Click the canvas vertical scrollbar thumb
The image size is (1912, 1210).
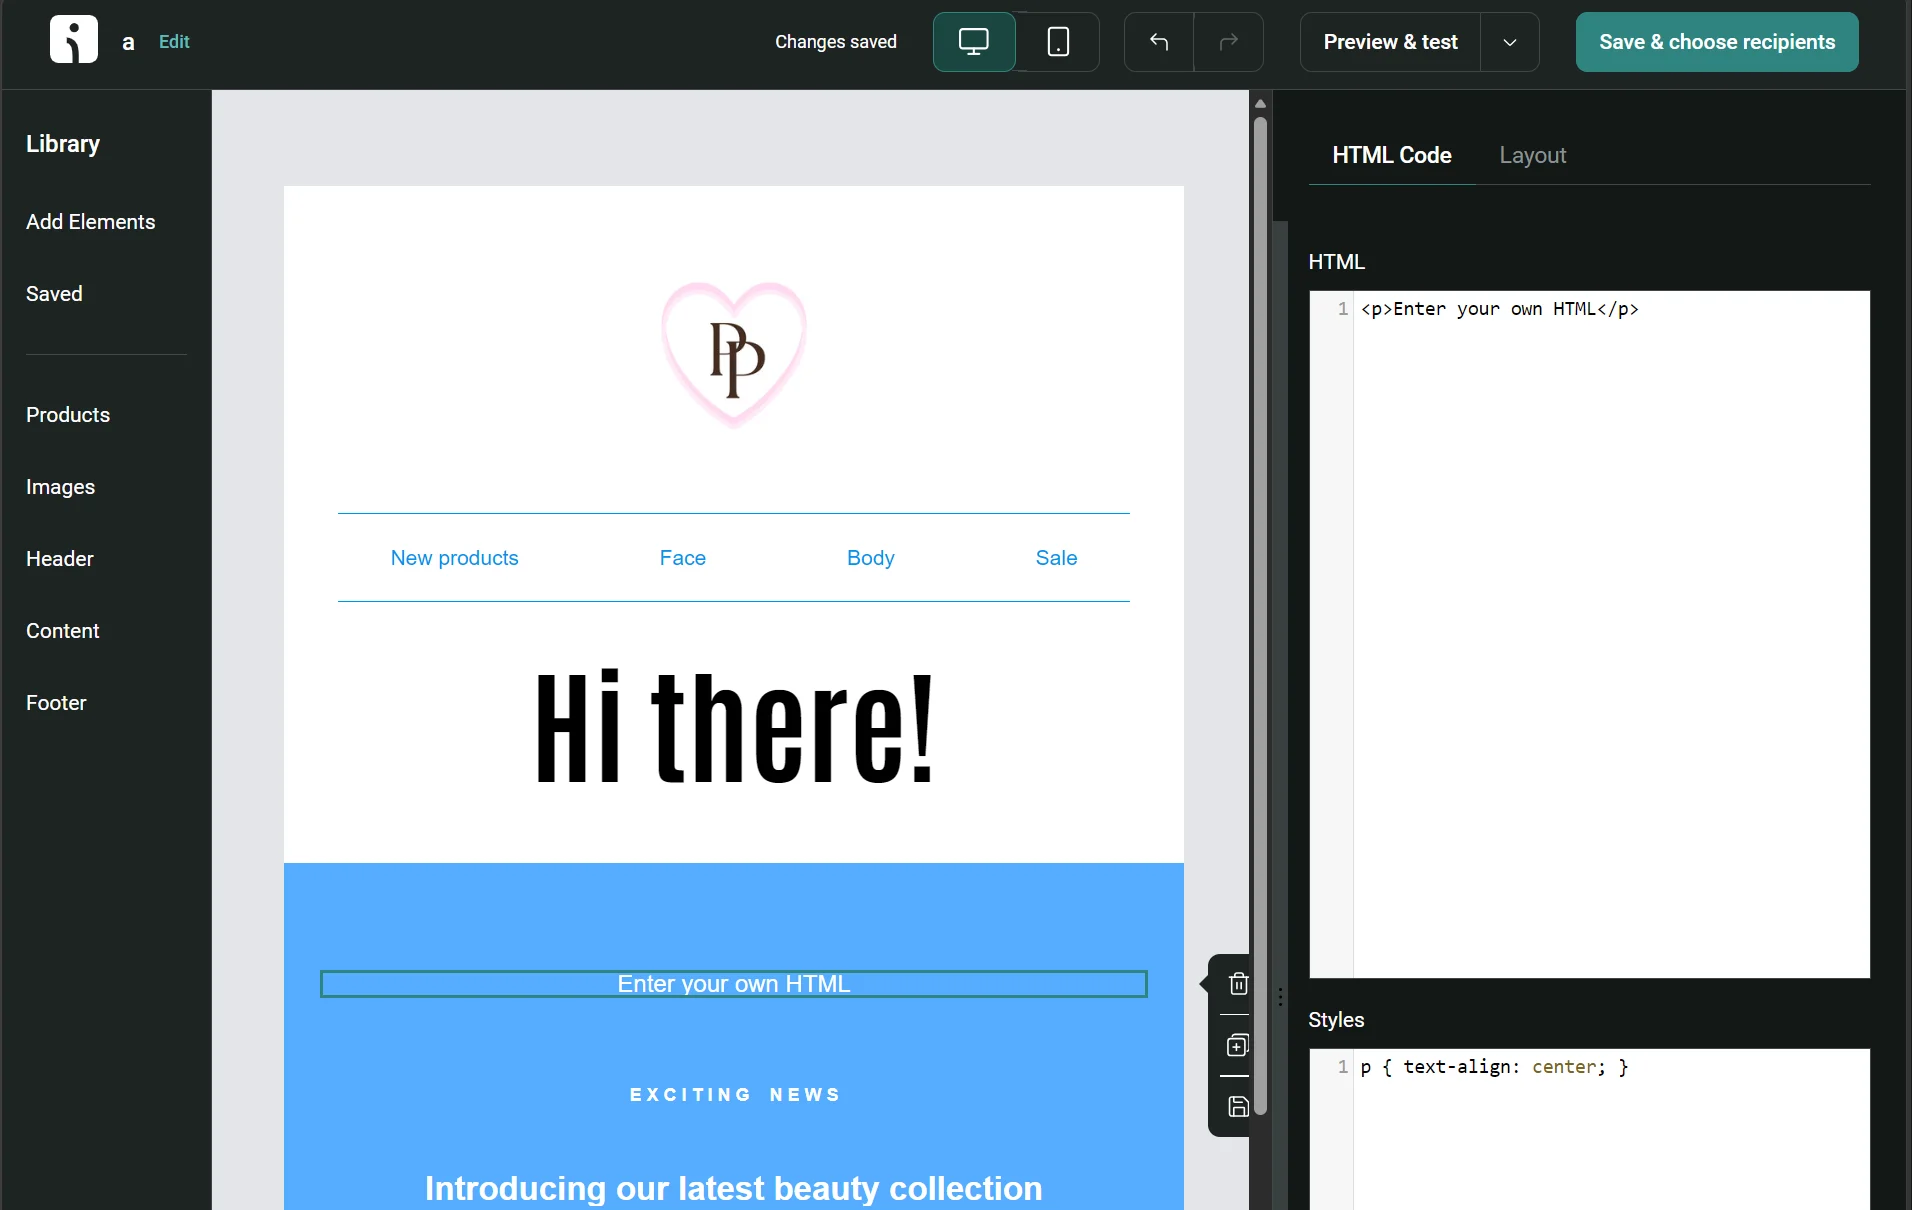1261,615
